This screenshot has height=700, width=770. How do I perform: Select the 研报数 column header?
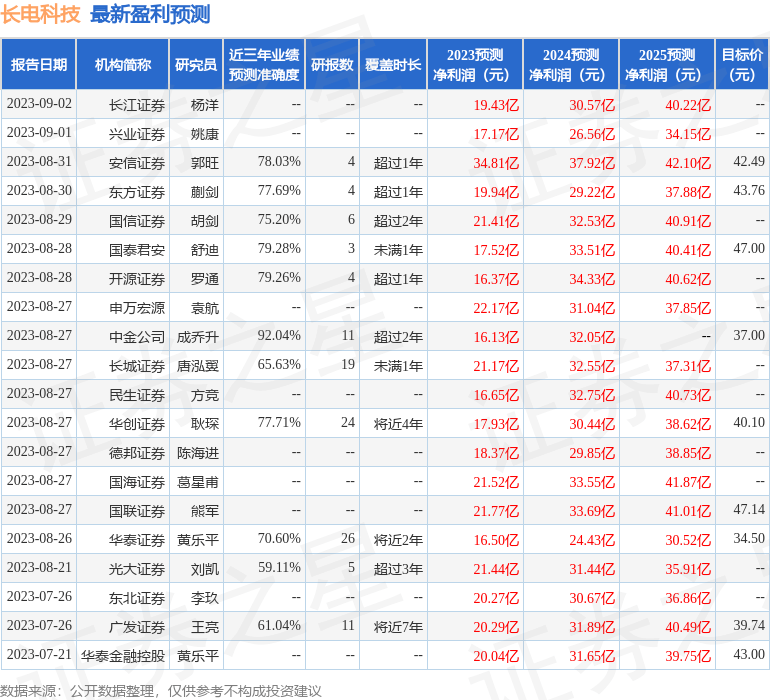pos(332,64)
